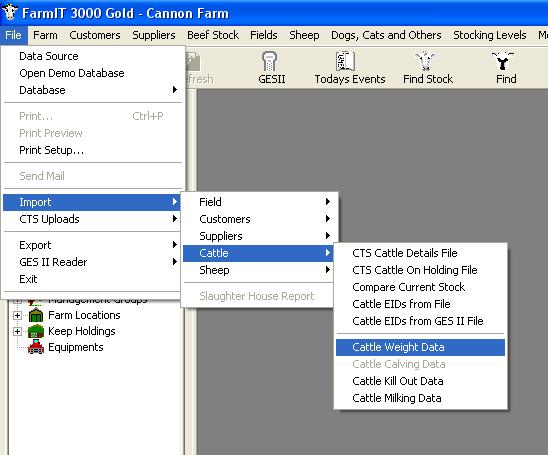
Task: Click the Find toolbar icon
Action: (503, 61)
